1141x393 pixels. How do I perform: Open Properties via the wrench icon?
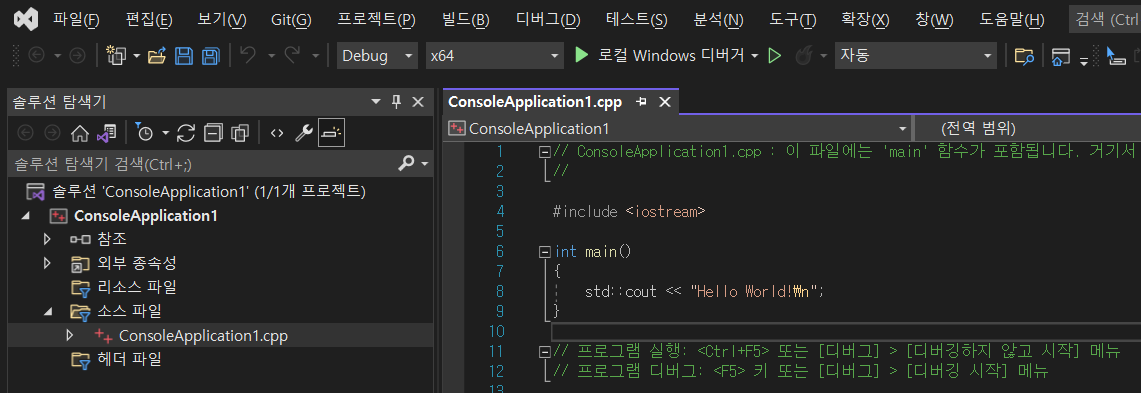tap(303, 133)
